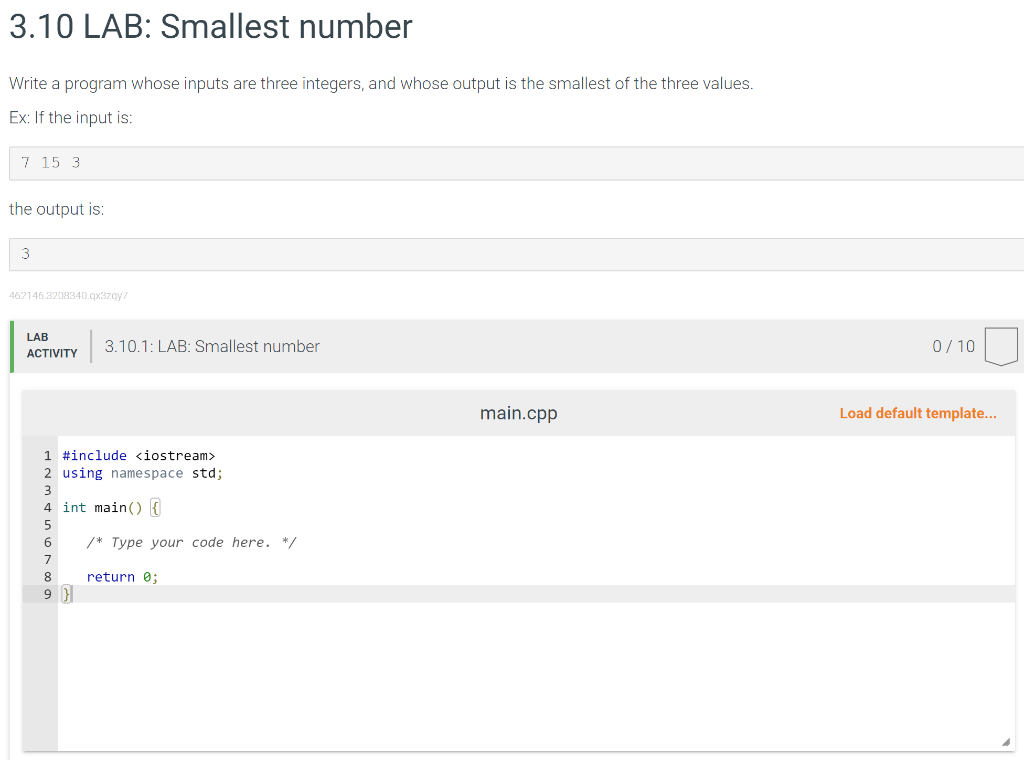Click the closing brace on line 9
The width and height of the screenshot is (1024, 760).
[x=66, y=593]
